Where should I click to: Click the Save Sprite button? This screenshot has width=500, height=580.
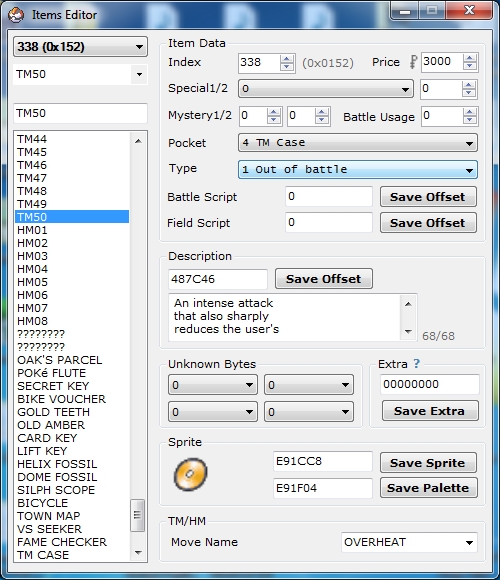click(428, 463)
